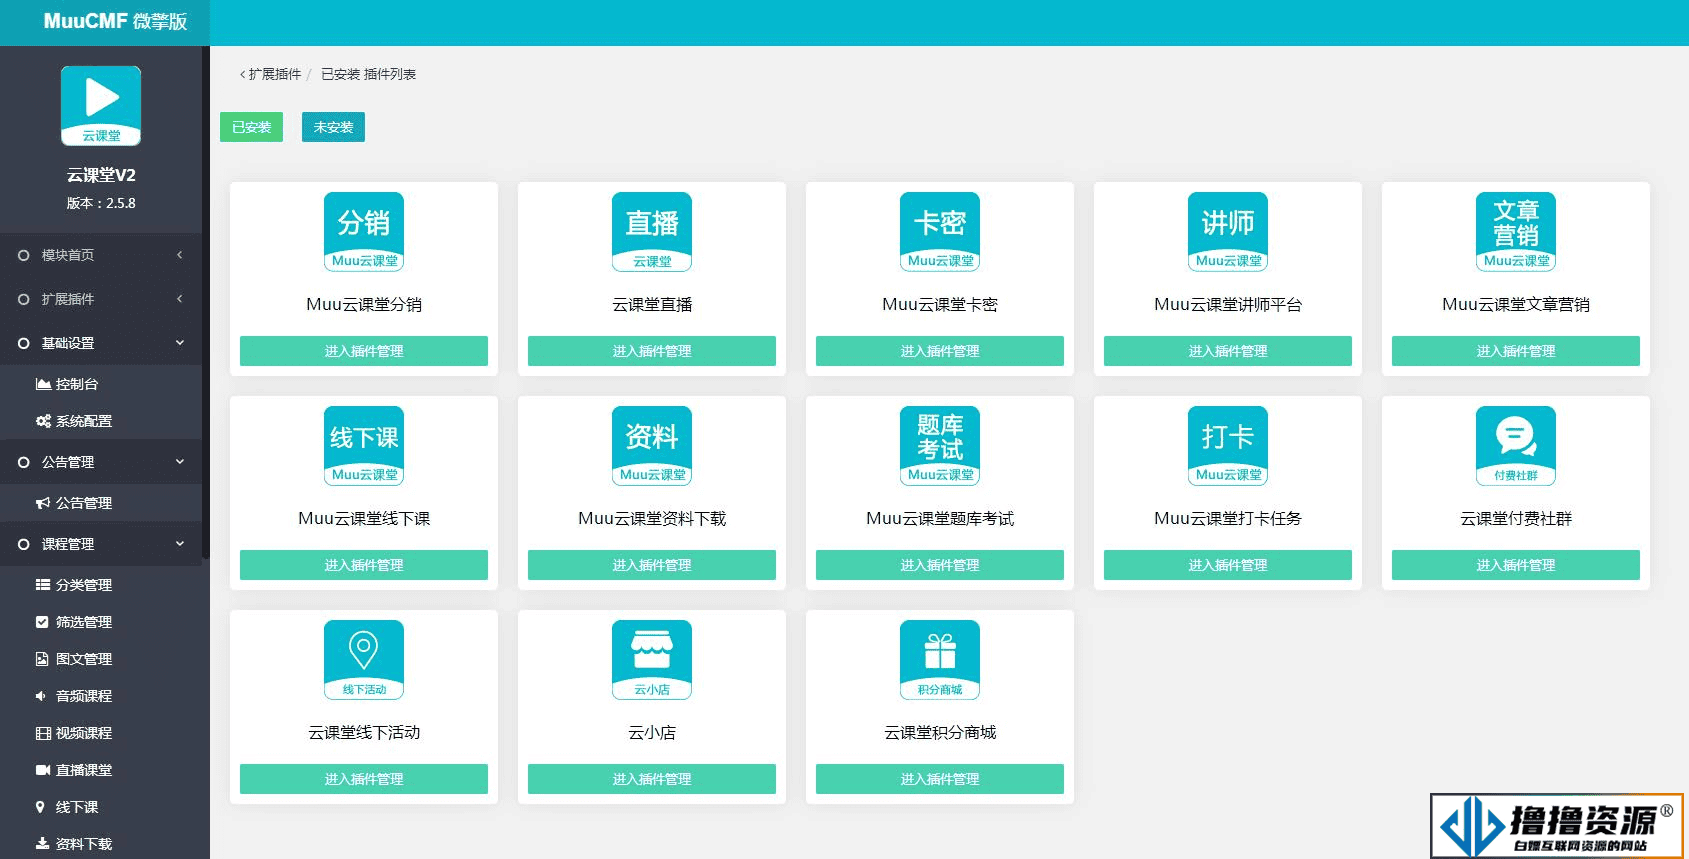Click the 图文管理 image icon
Screen dimensions: 1689x859
click(42, 659)
